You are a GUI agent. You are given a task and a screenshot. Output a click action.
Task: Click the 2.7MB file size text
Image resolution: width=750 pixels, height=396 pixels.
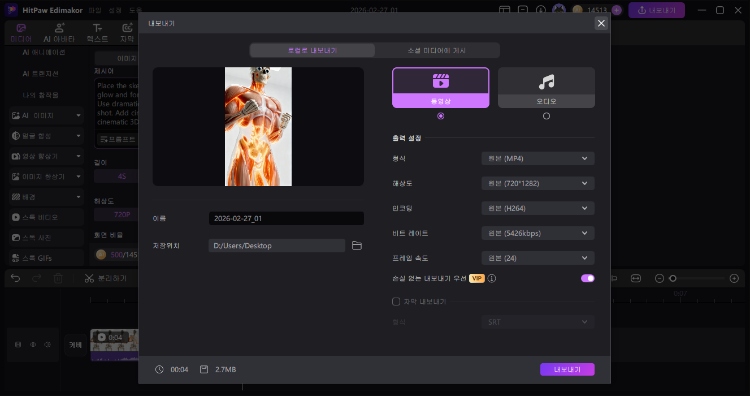[225, 370]
